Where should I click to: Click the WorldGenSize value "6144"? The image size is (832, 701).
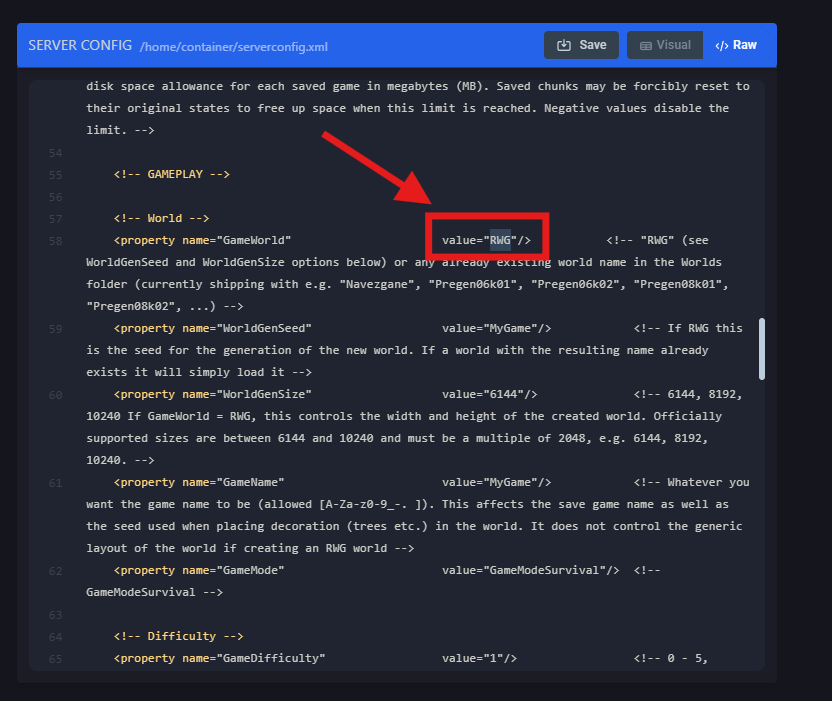click(503, 394)
